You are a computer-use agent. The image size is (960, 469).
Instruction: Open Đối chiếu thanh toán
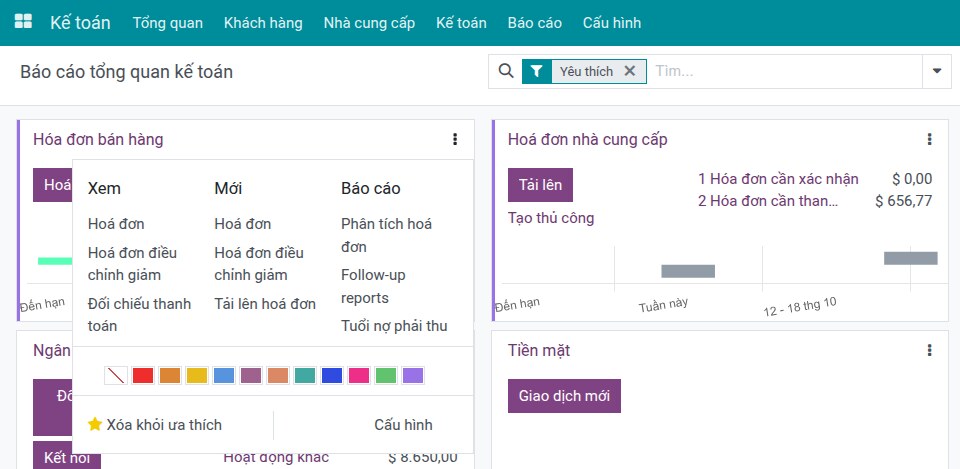point(140,315)
